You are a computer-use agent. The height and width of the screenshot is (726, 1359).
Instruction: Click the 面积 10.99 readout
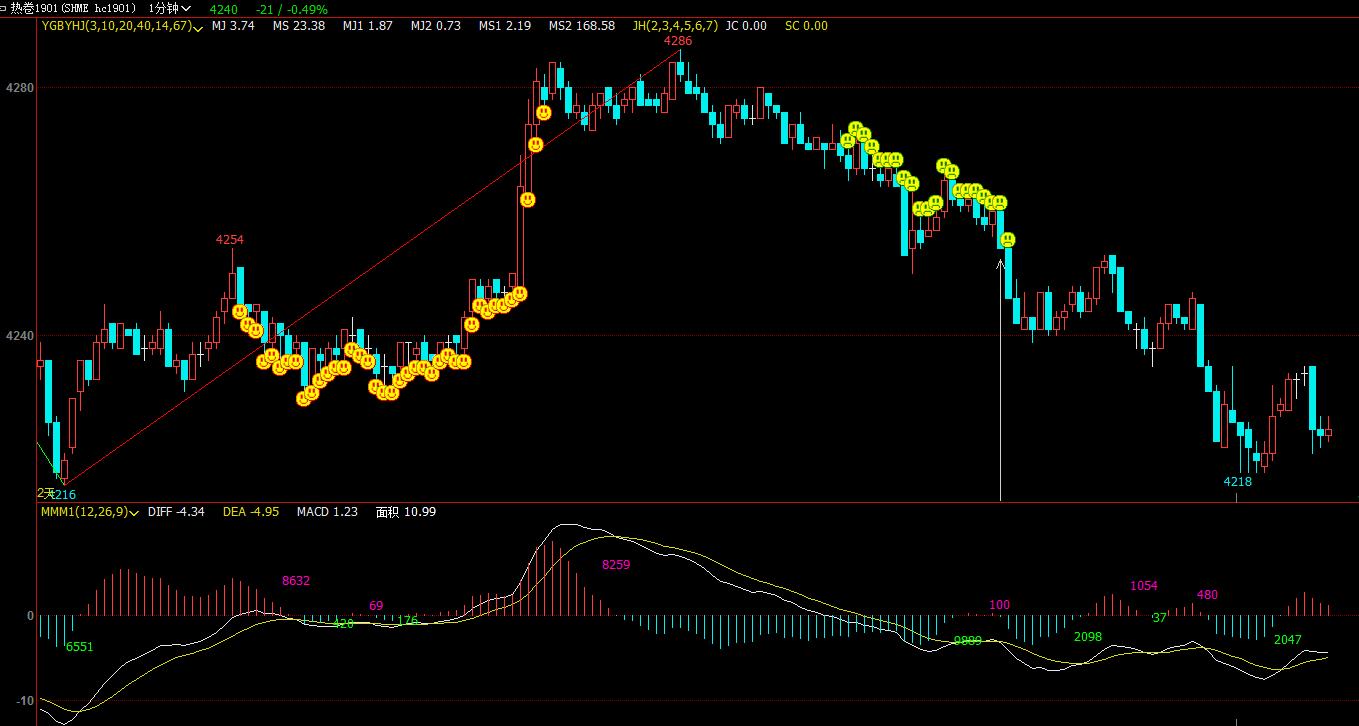[405, 512]
